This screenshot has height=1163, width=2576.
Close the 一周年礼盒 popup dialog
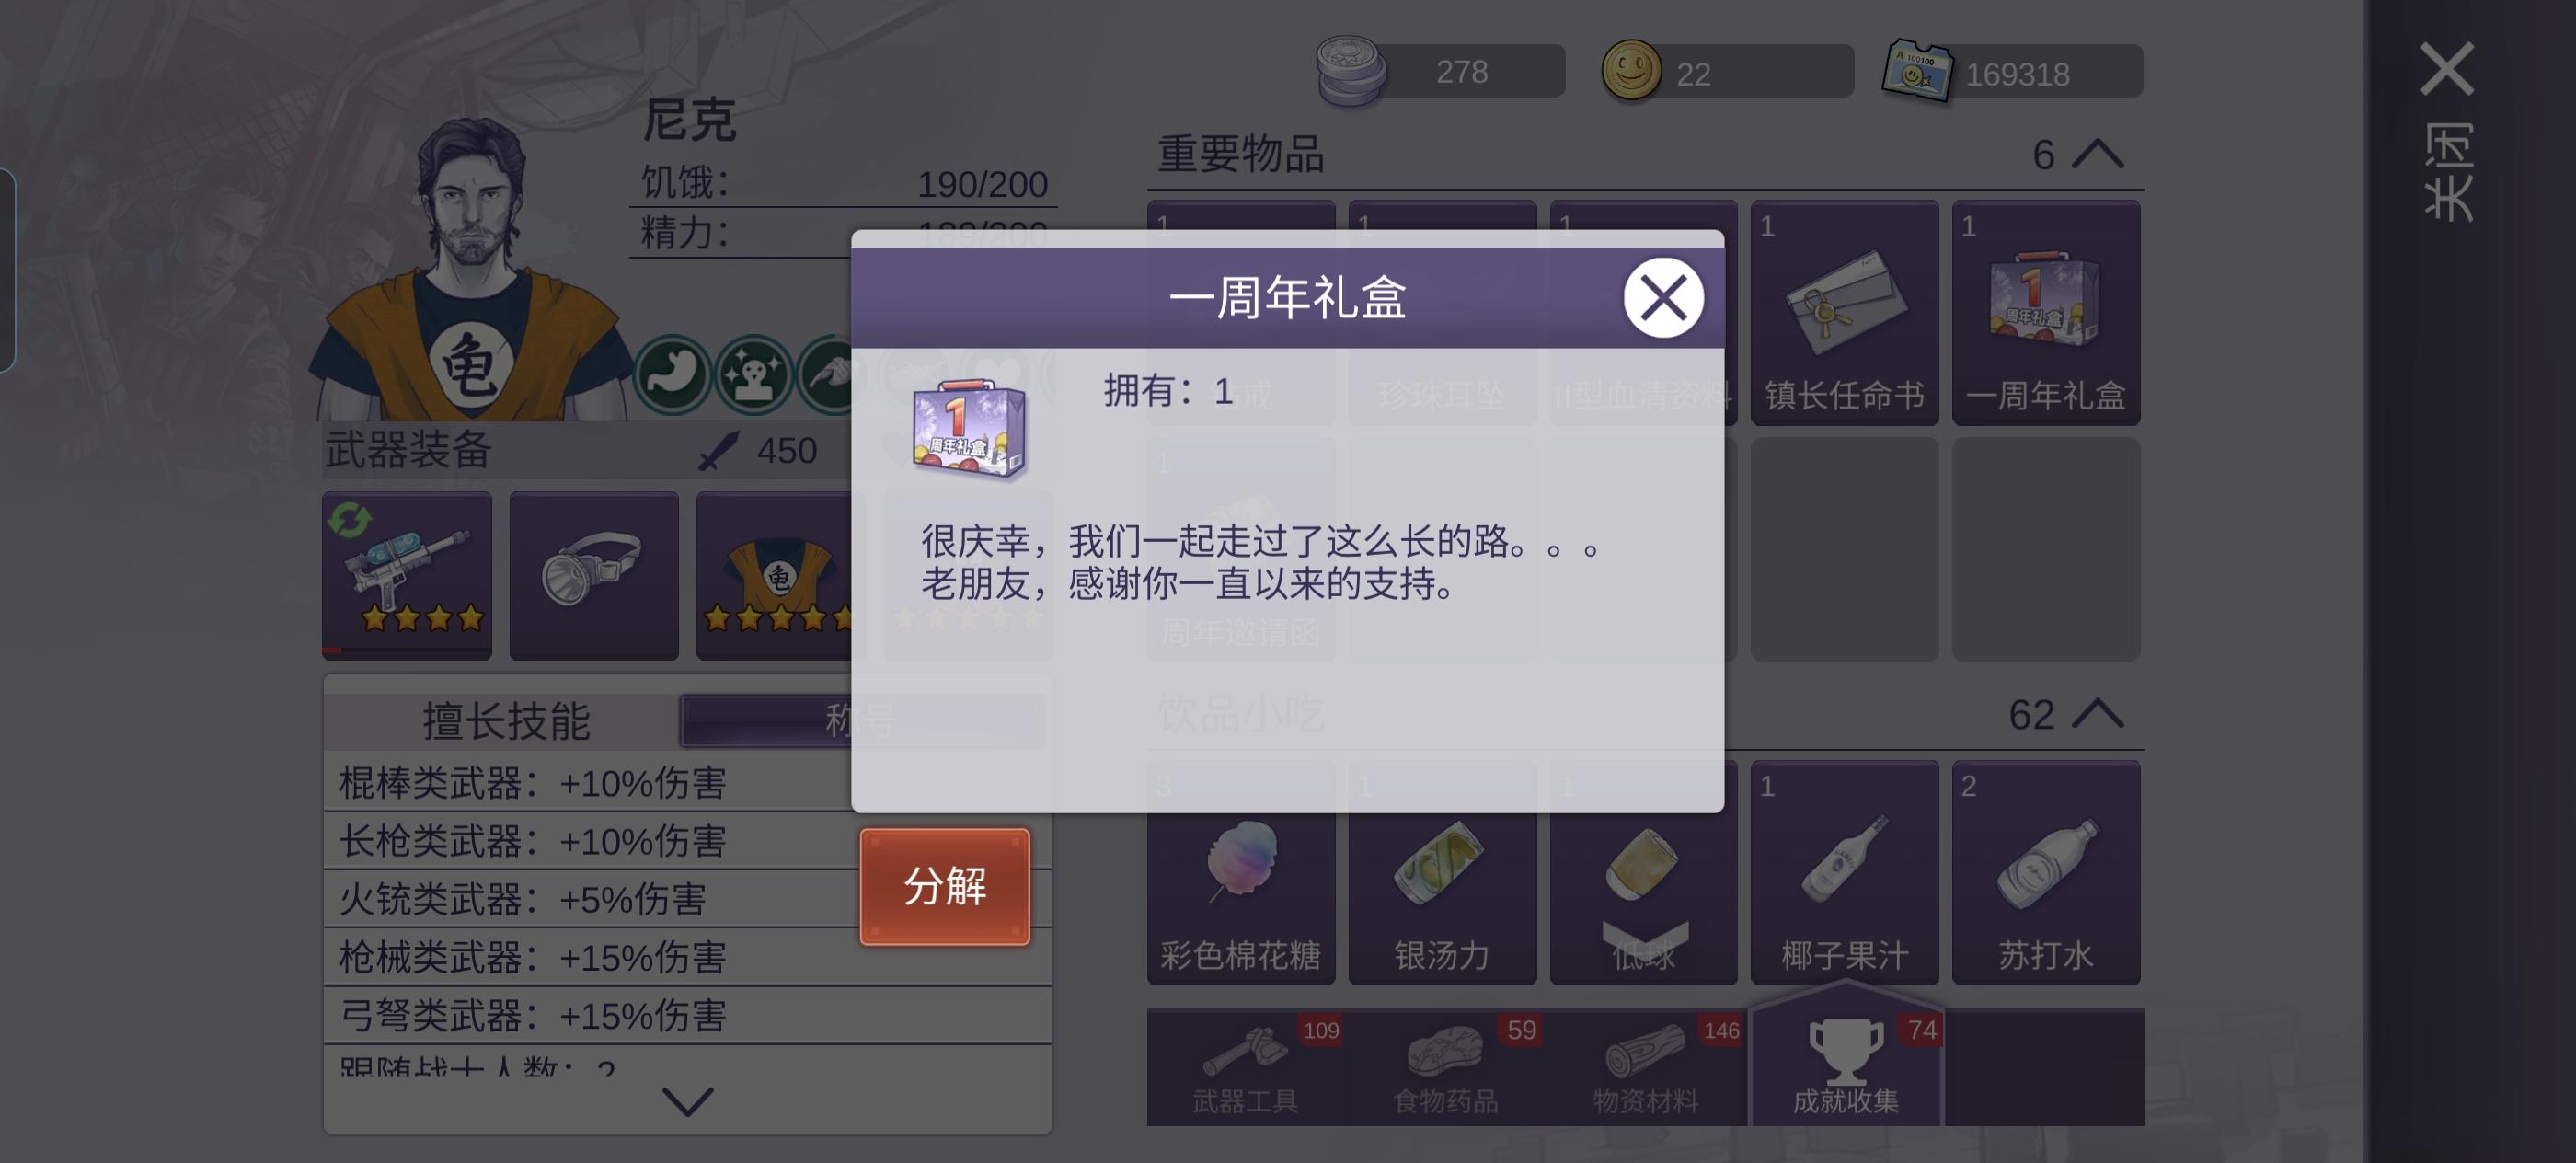(x=1663, y=298)
